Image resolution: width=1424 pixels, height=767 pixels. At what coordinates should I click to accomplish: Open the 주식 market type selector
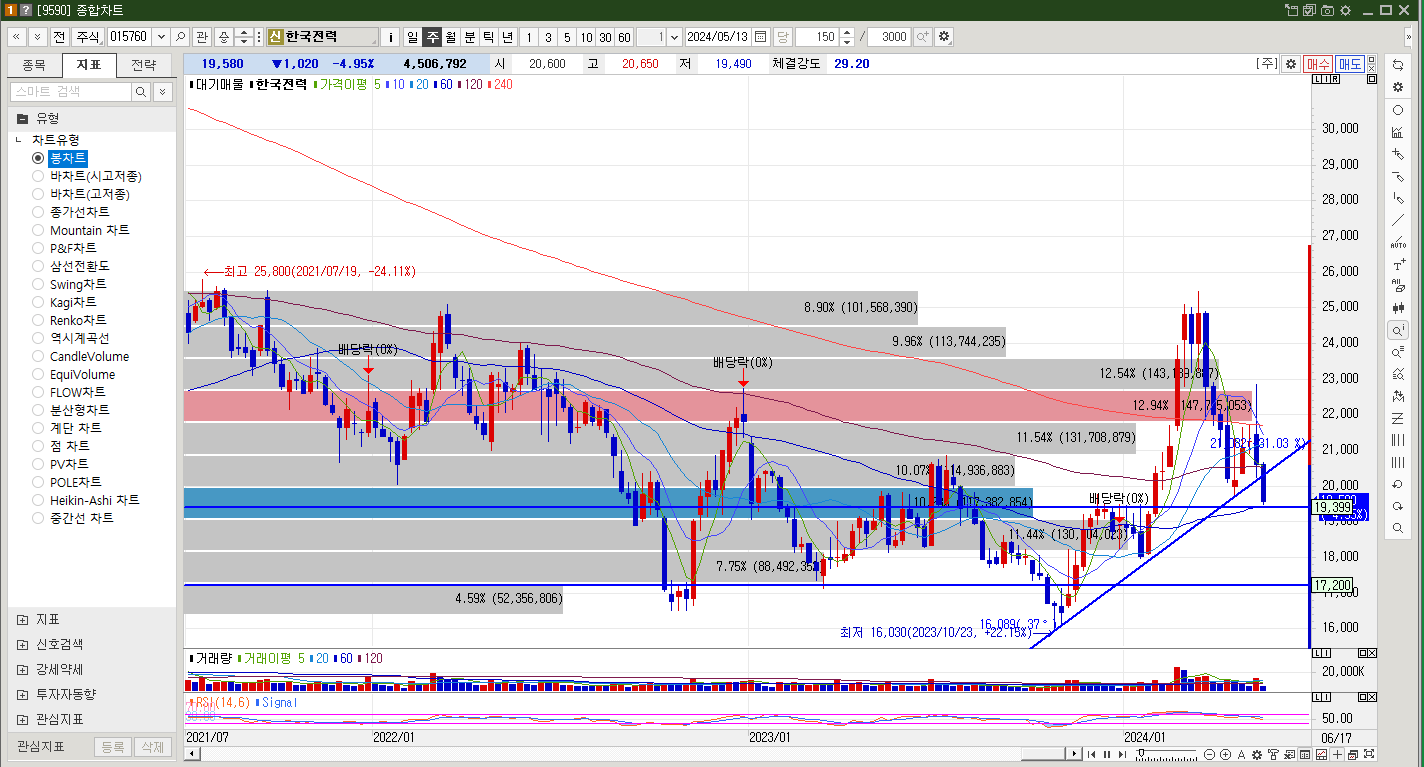88,37
